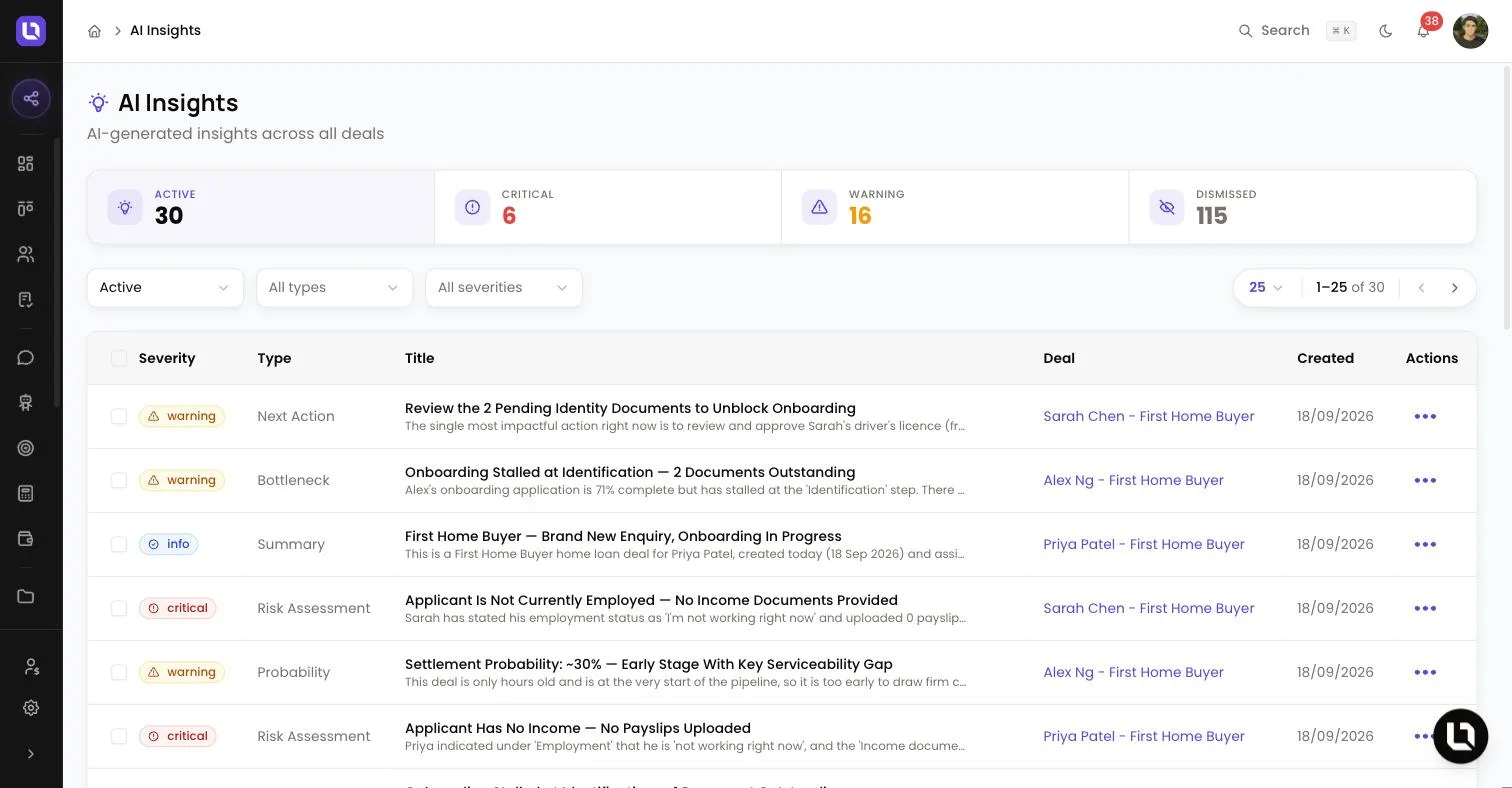Select the Warning 16 stat card

point(955,207)
